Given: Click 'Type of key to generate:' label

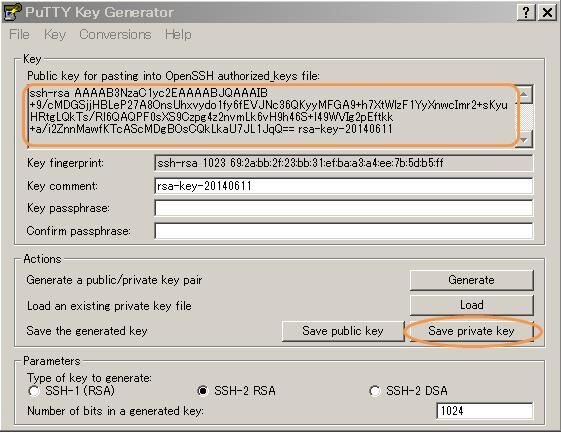Looking at the screenshot, I should (89, 378).
